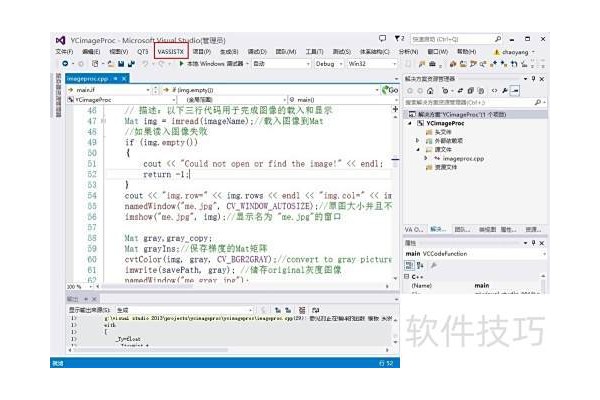Toggle Show All Files in Solution Explorer
Viewport: 600px width, 400px height.
(x=481, y=91)
